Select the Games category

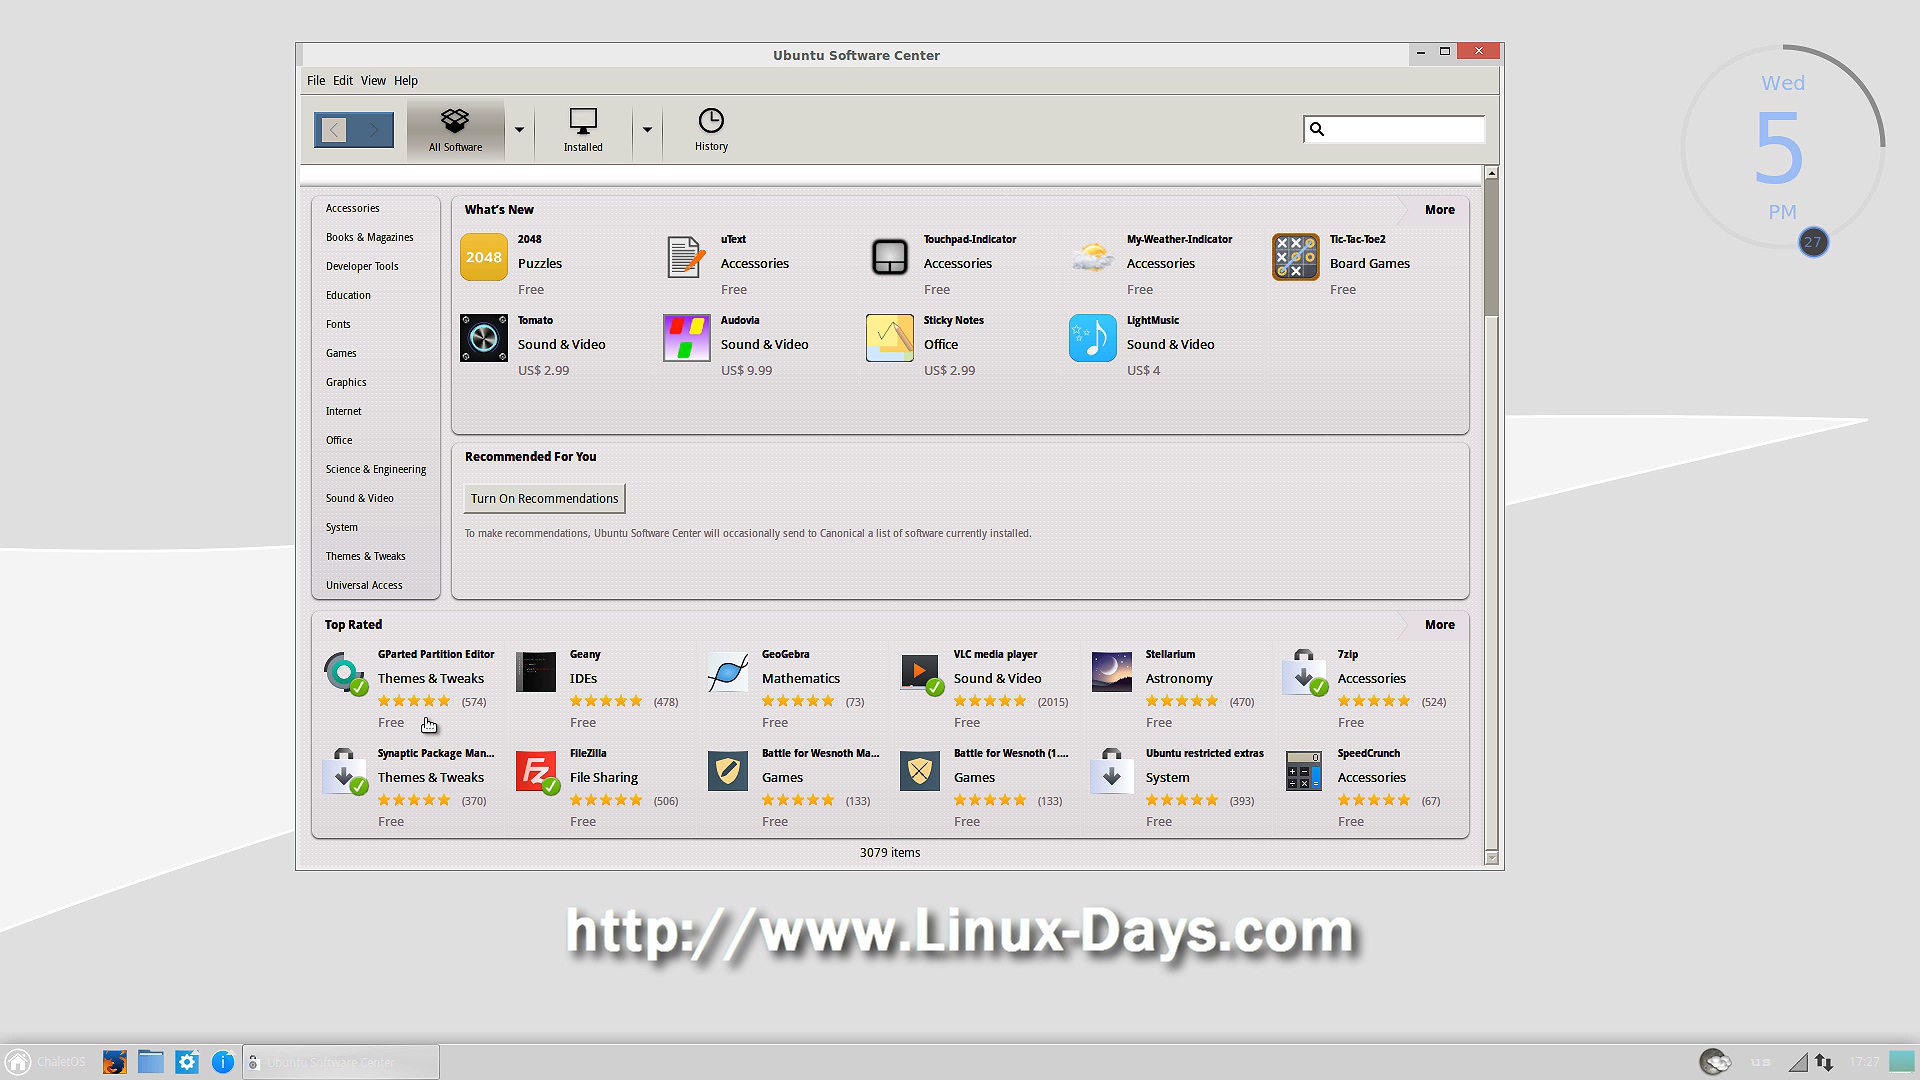point(341,353)
